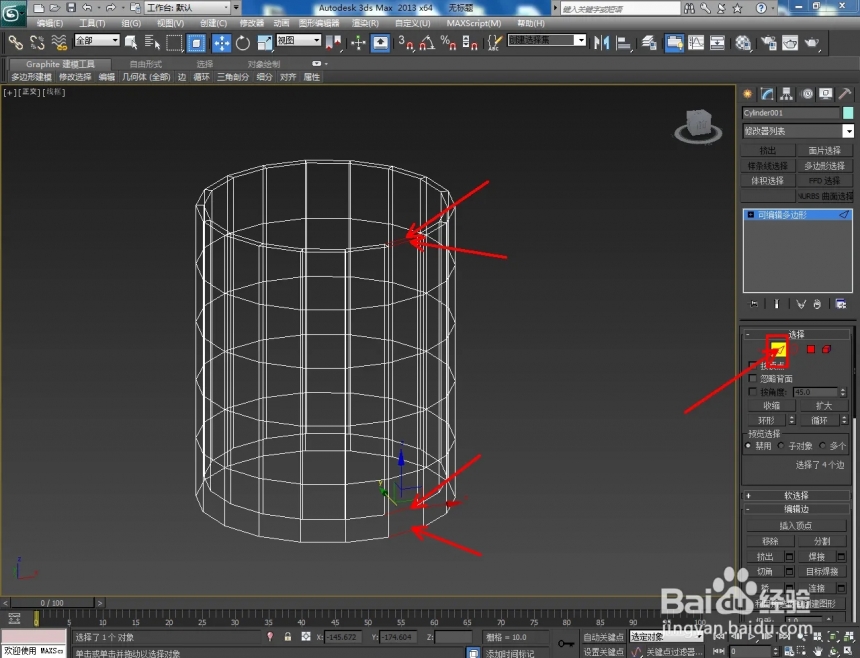Toggle the Angle Snap icon
The height and width of the screenshot is (658, 860).
pos(427,42)
